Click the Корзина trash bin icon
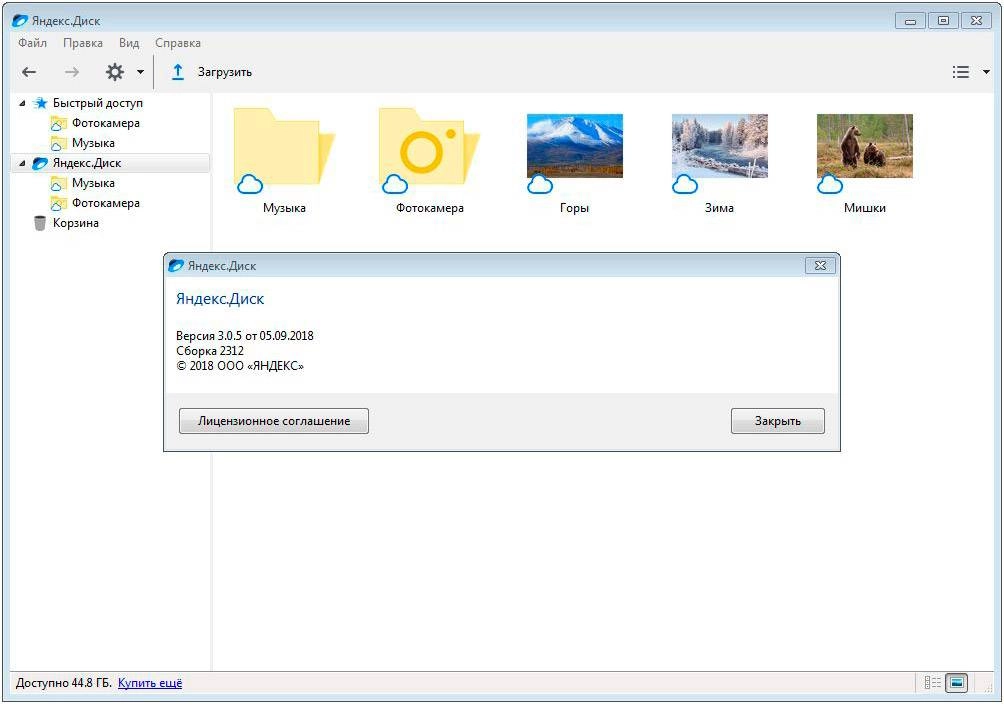This screenshot has width=1004, height=705. [x=40, y=223]
